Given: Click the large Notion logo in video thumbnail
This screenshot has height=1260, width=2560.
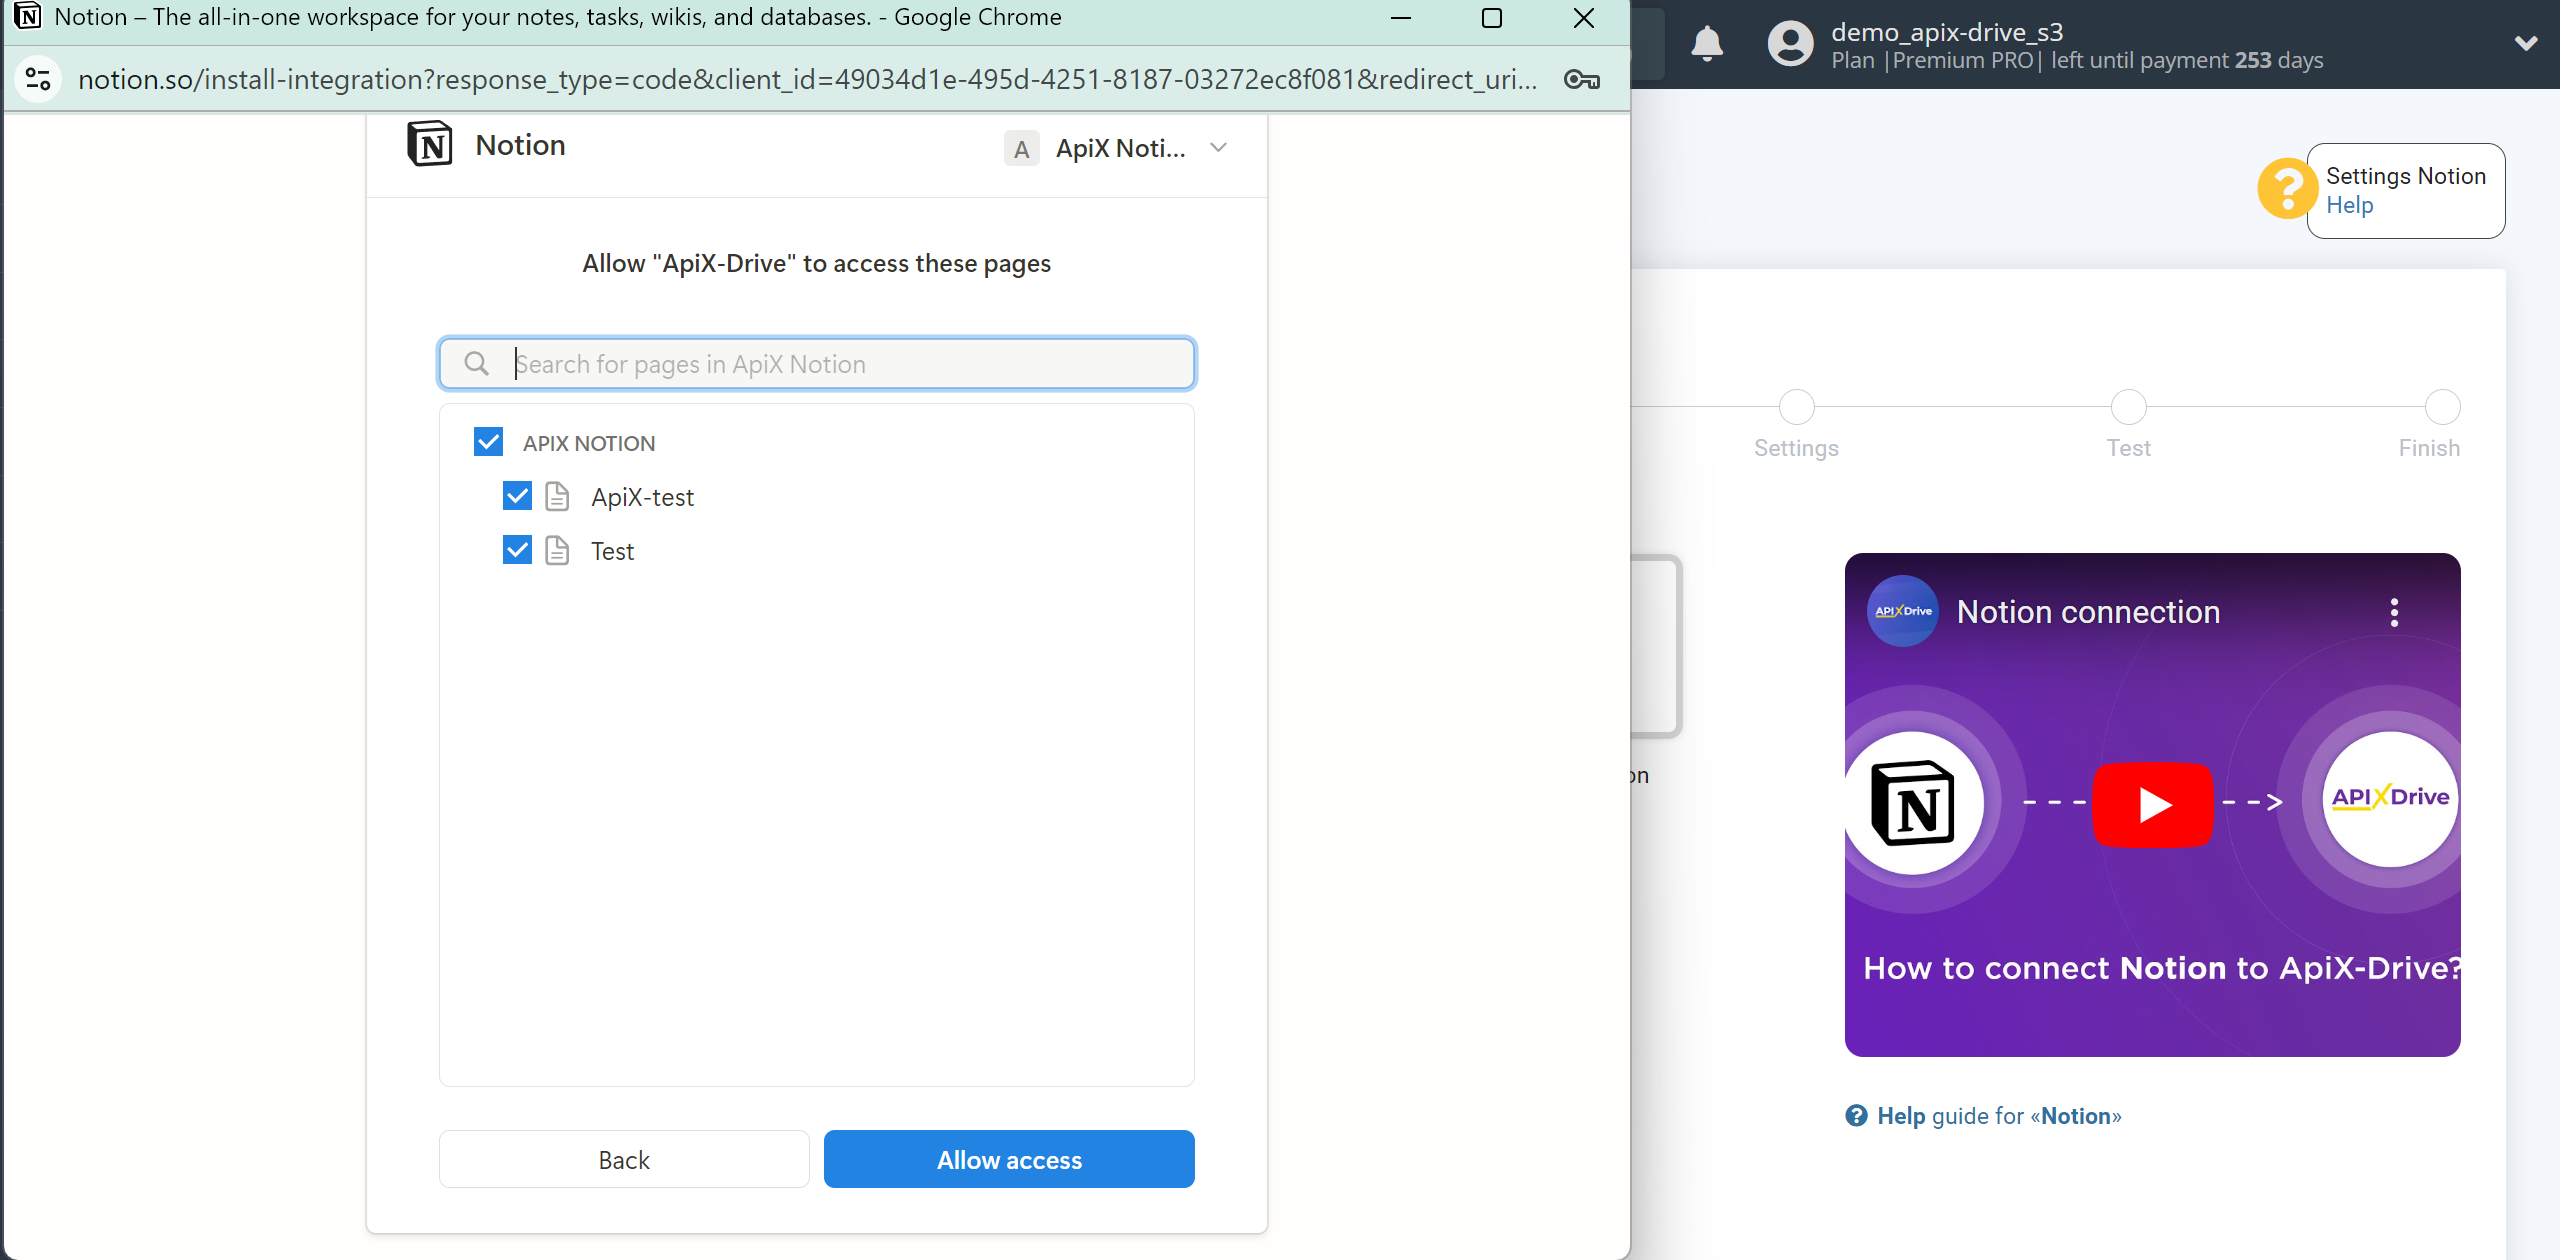Looking at the screenshot, I should (x=1912, y=803).
